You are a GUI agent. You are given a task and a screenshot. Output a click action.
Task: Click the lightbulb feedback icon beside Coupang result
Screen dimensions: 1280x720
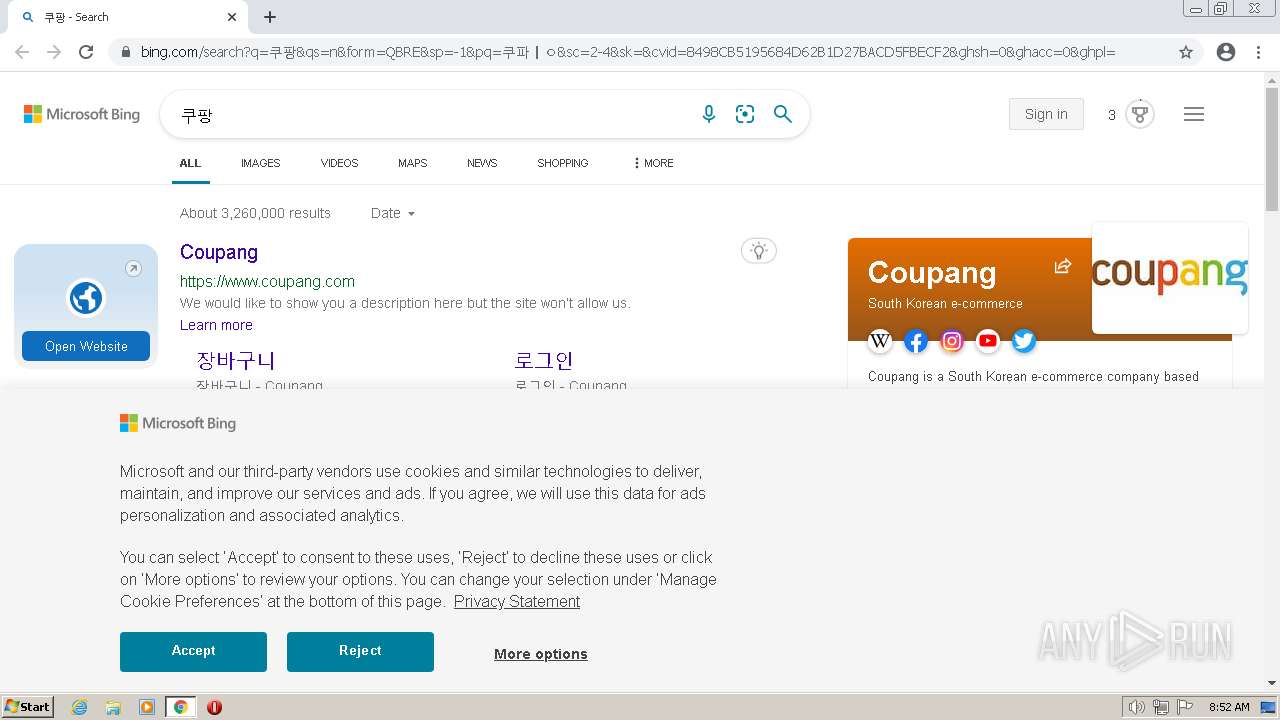click(x=759, y=251)
